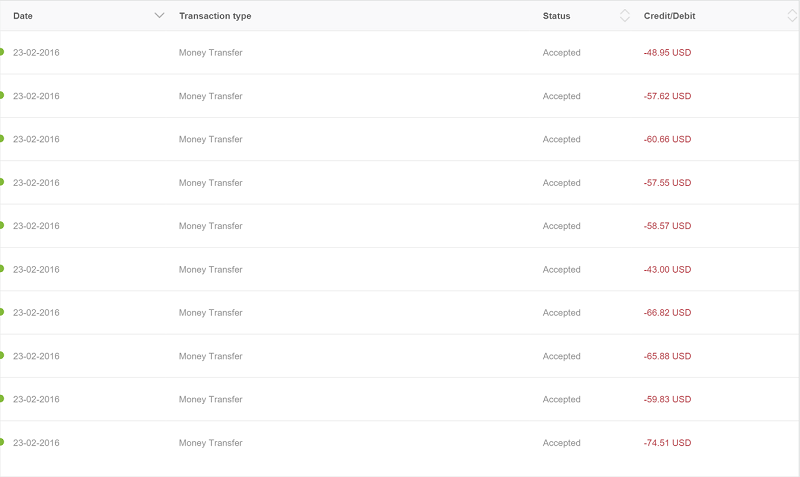Select the Money Transfer row for -57.55 USD

pos(400,183)
